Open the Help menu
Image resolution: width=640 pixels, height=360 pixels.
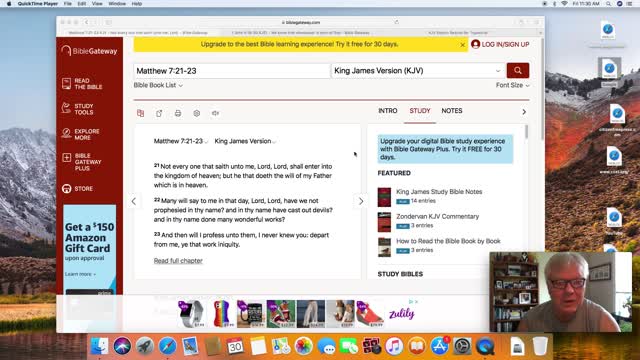pos(137,4)
